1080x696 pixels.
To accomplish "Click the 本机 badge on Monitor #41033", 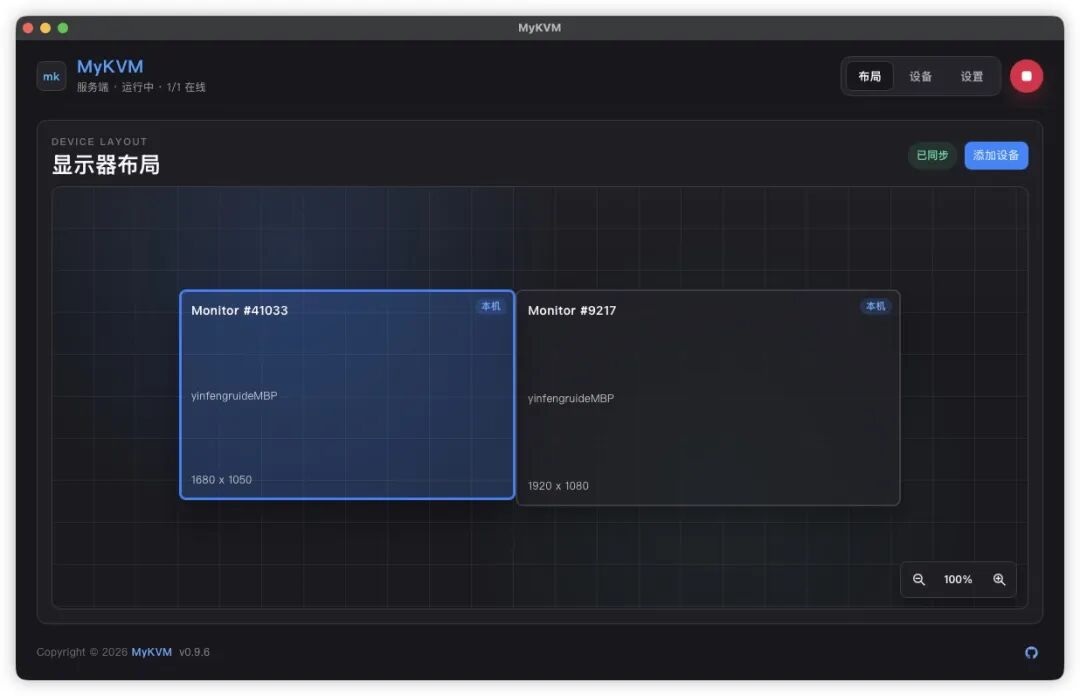I will (490, 306).
